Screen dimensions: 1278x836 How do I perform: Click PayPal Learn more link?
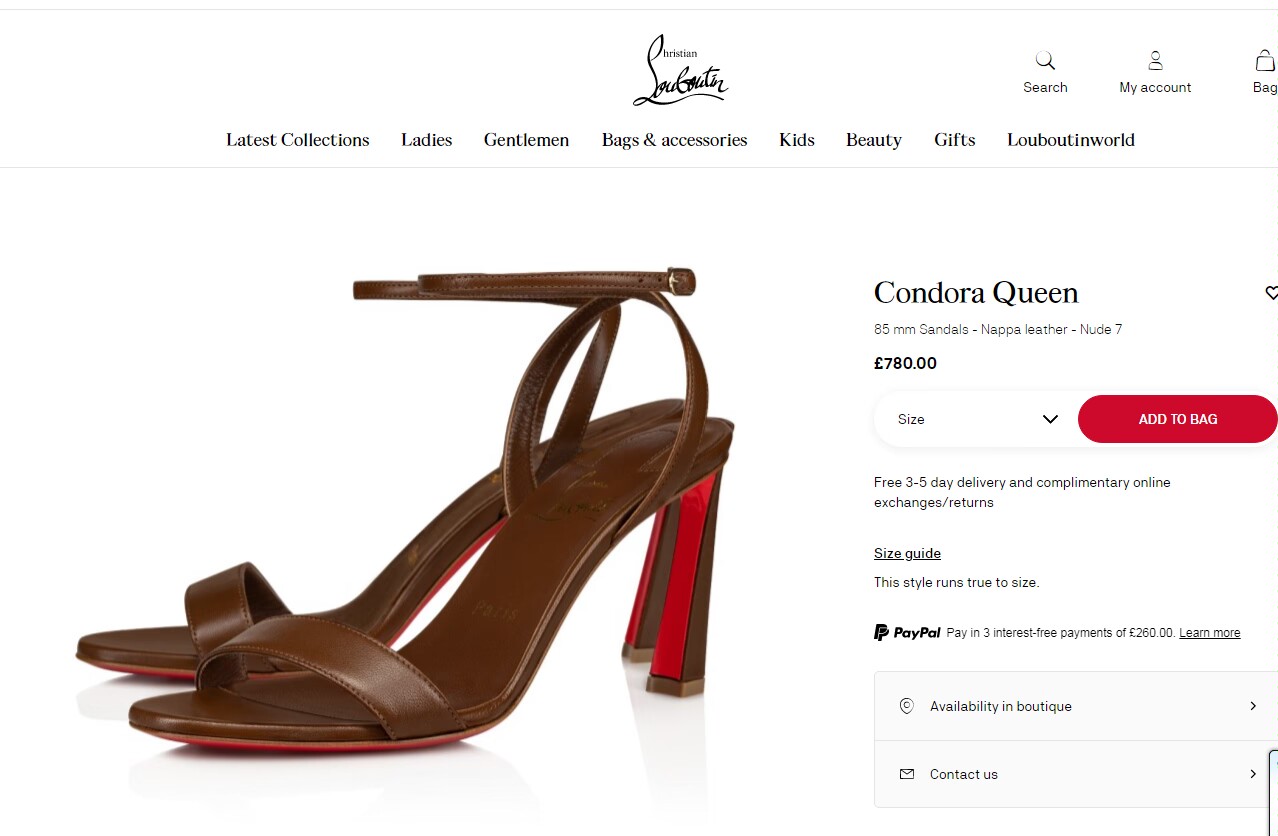tap(1210, 633)
